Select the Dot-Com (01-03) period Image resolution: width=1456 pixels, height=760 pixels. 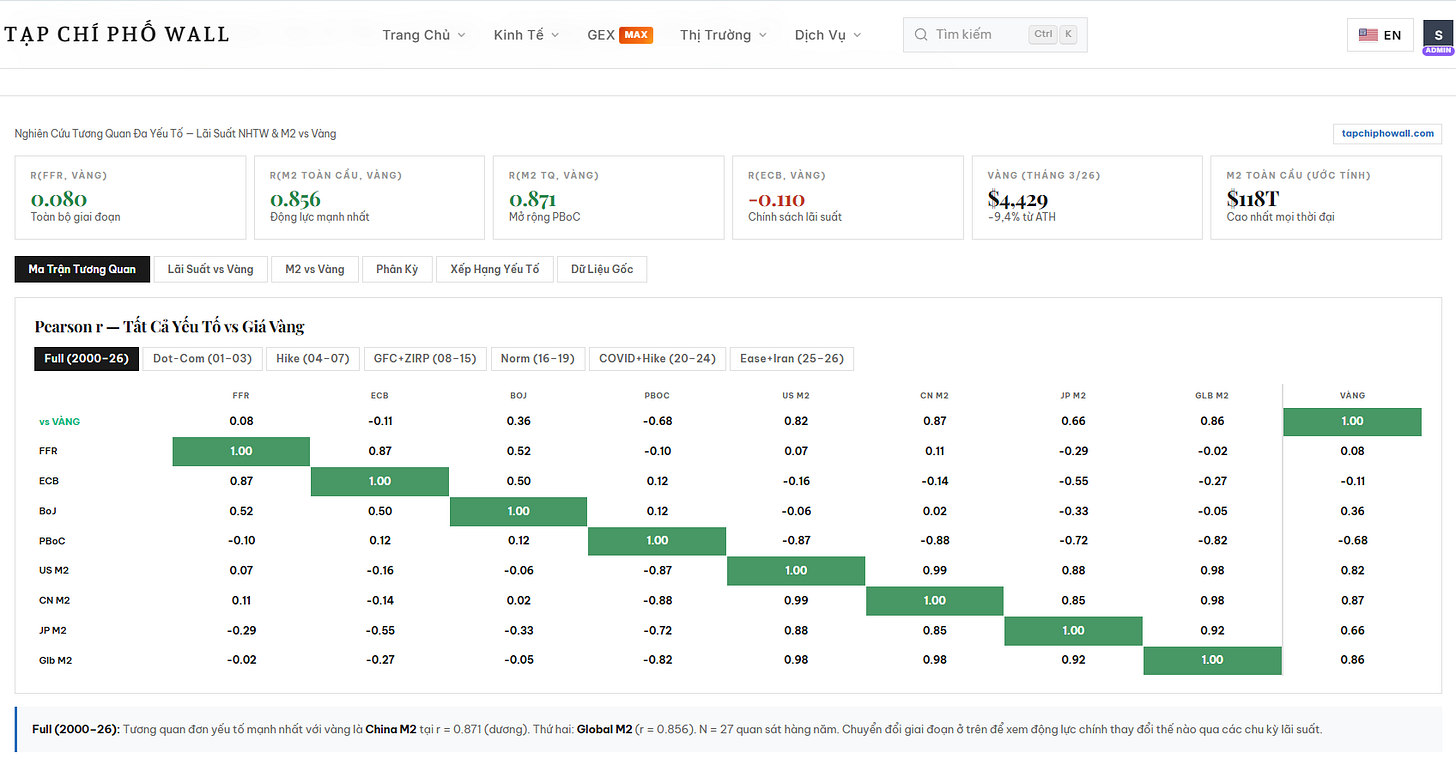pos(202,358)
